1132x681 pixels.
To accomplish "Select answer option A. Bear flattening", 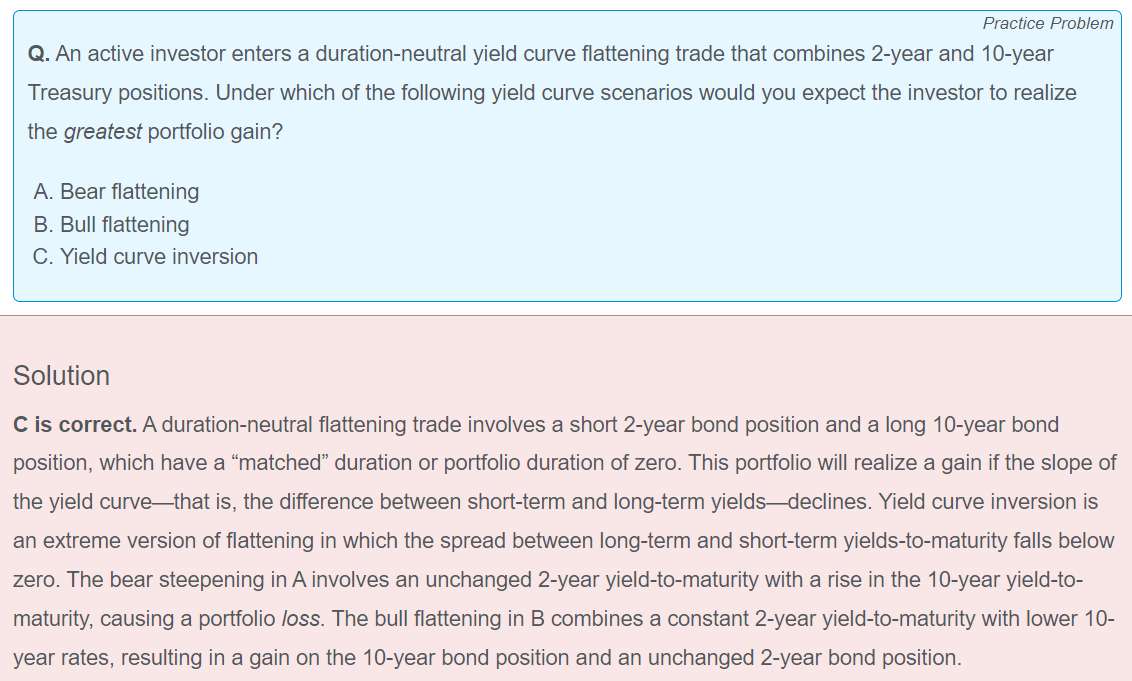I will pos(116,191).
